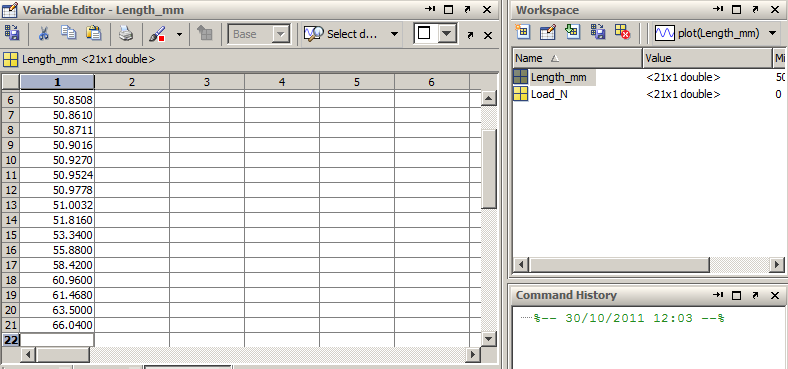Click Select data to plot button
Viewport: 788px width, 369px height.
[x=343, y=34]
